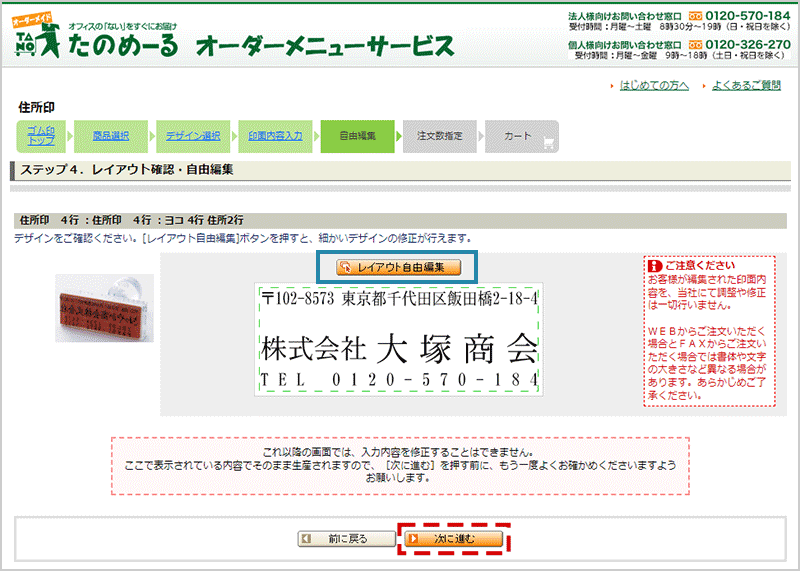Click the 次に進む button
800x571 pixels.
[x=454, y=539]
